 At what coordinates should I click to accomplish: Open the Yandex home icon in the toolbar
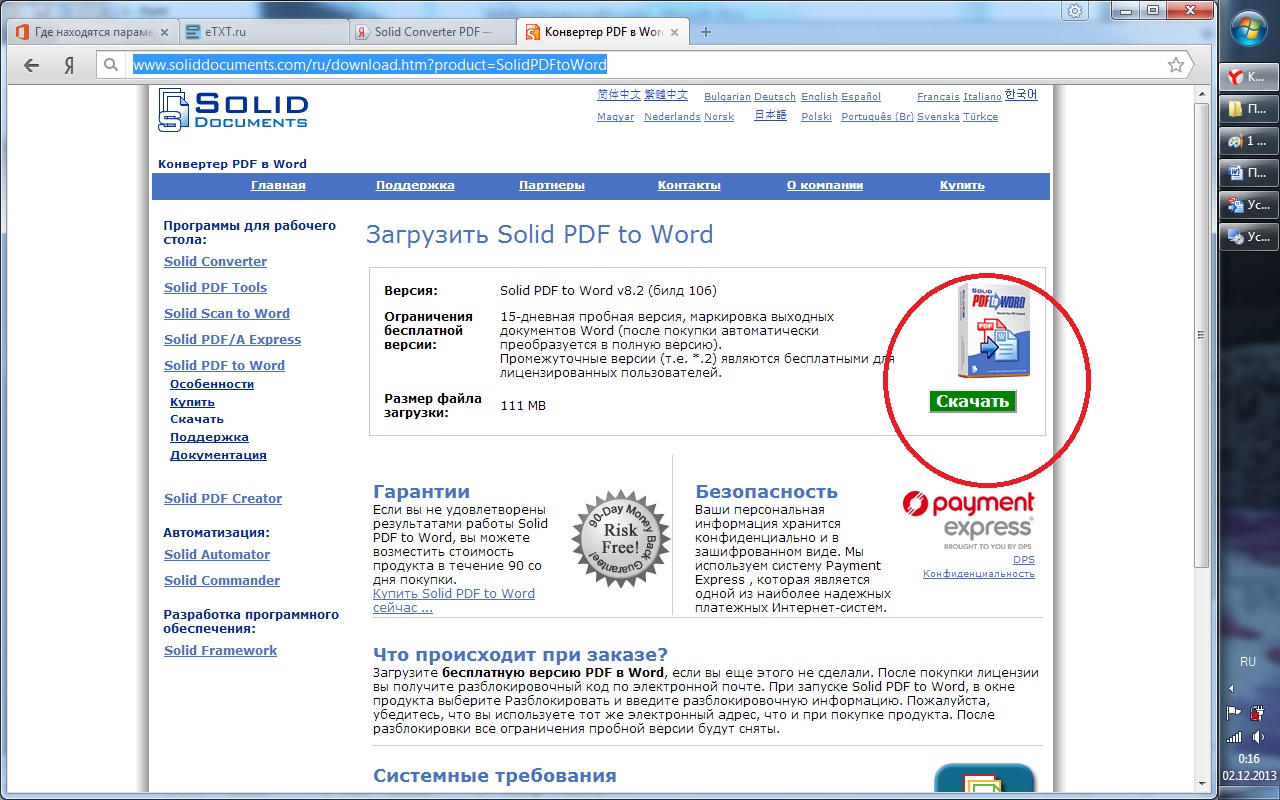pyautogui.click(x=69, y=65)
